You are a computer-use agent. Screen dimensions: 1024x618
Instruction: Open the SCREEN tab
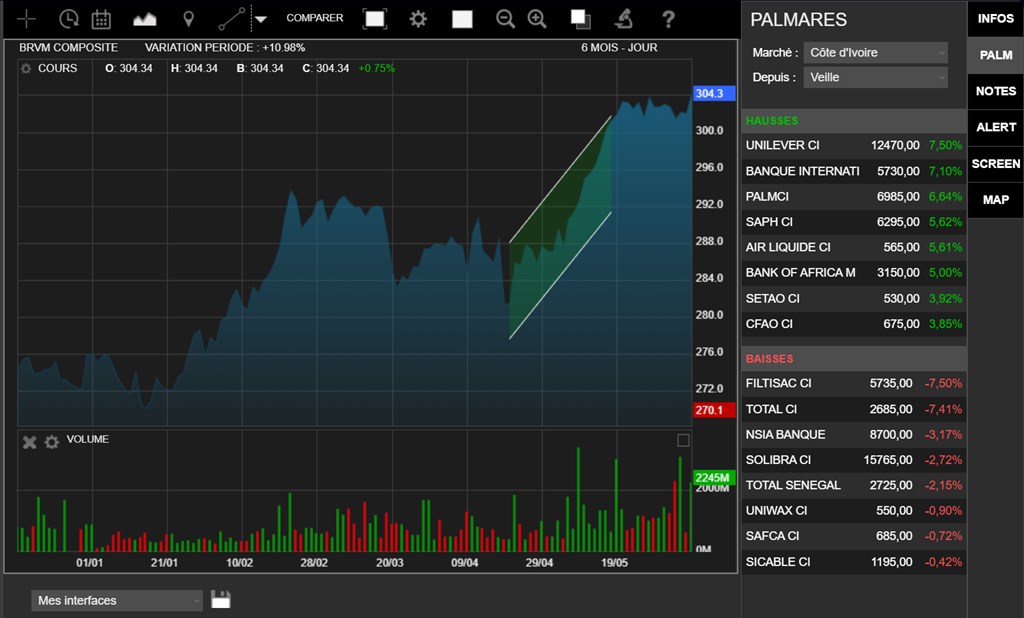click(995, 164)
